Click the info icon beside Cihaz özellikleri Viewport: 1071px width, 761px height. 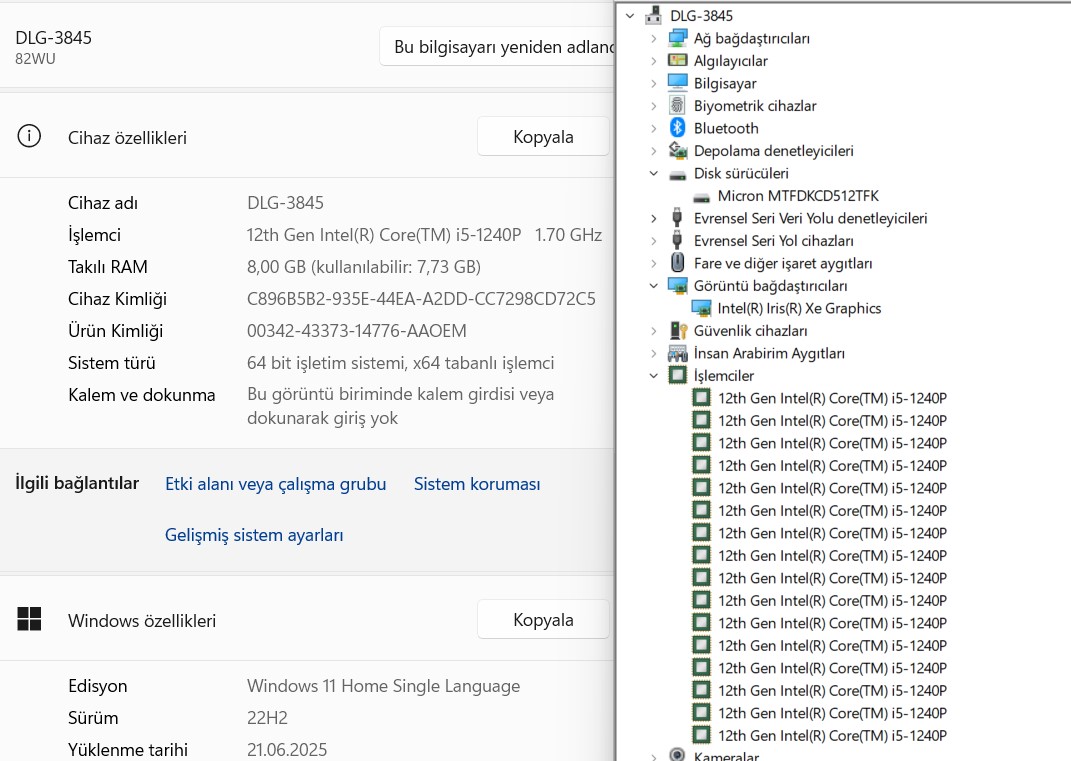(x=29, y=136)
